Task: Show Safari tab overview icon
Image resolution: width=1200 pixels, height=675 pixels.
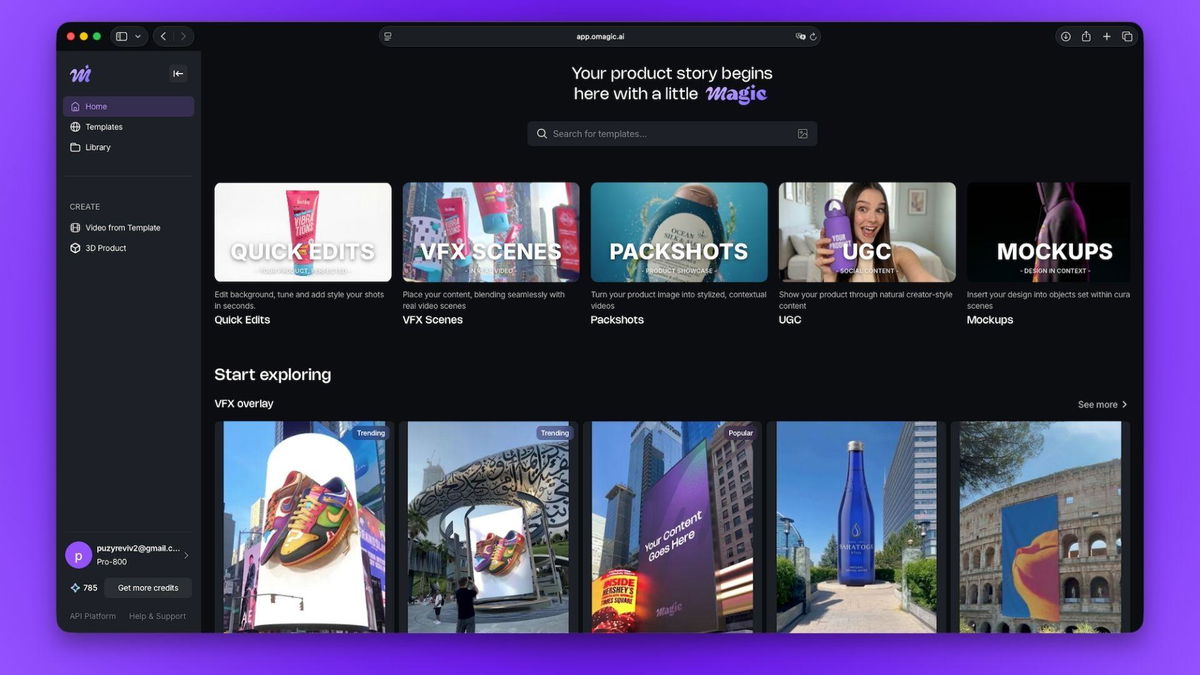Action: coord(1127,36)
